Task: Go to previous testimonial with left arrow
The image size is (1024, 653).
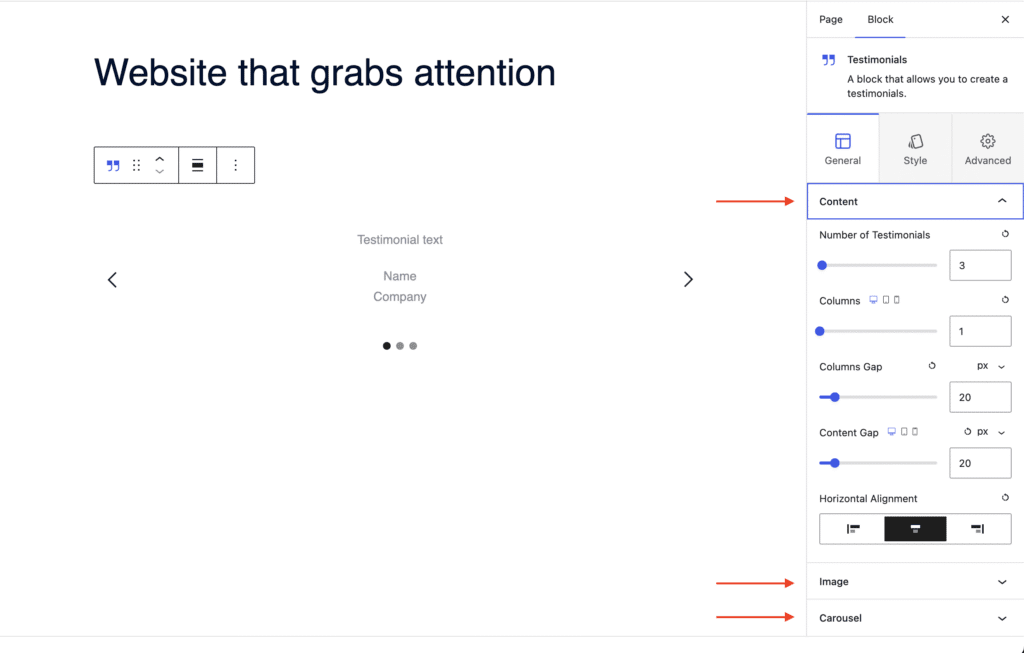Action: click(x=112, y=279)
